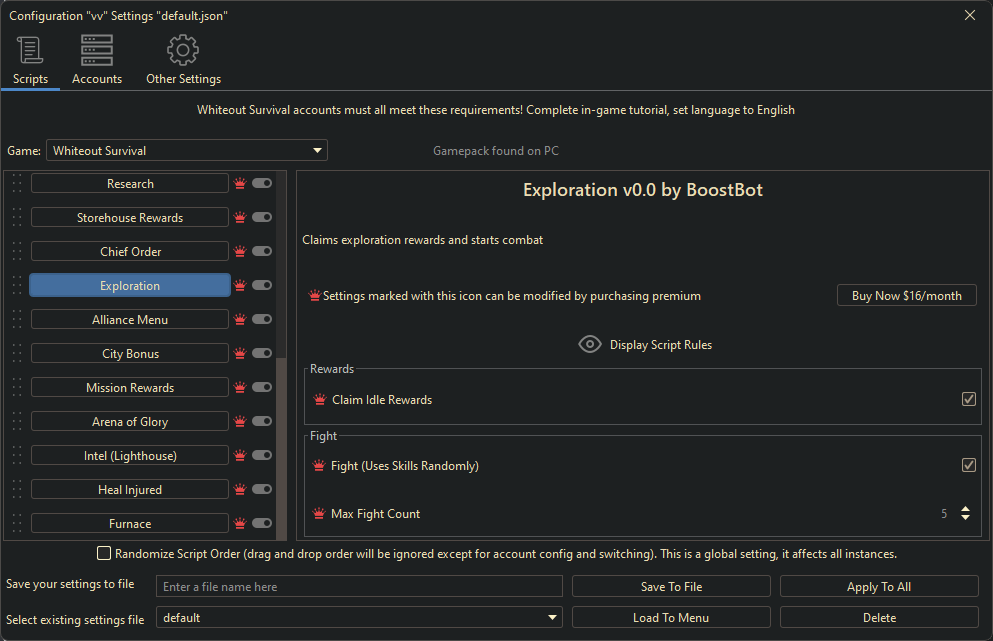Click the drag handle dots beside City Bonus
The image size is (993, 641).
tap(17, 353)
